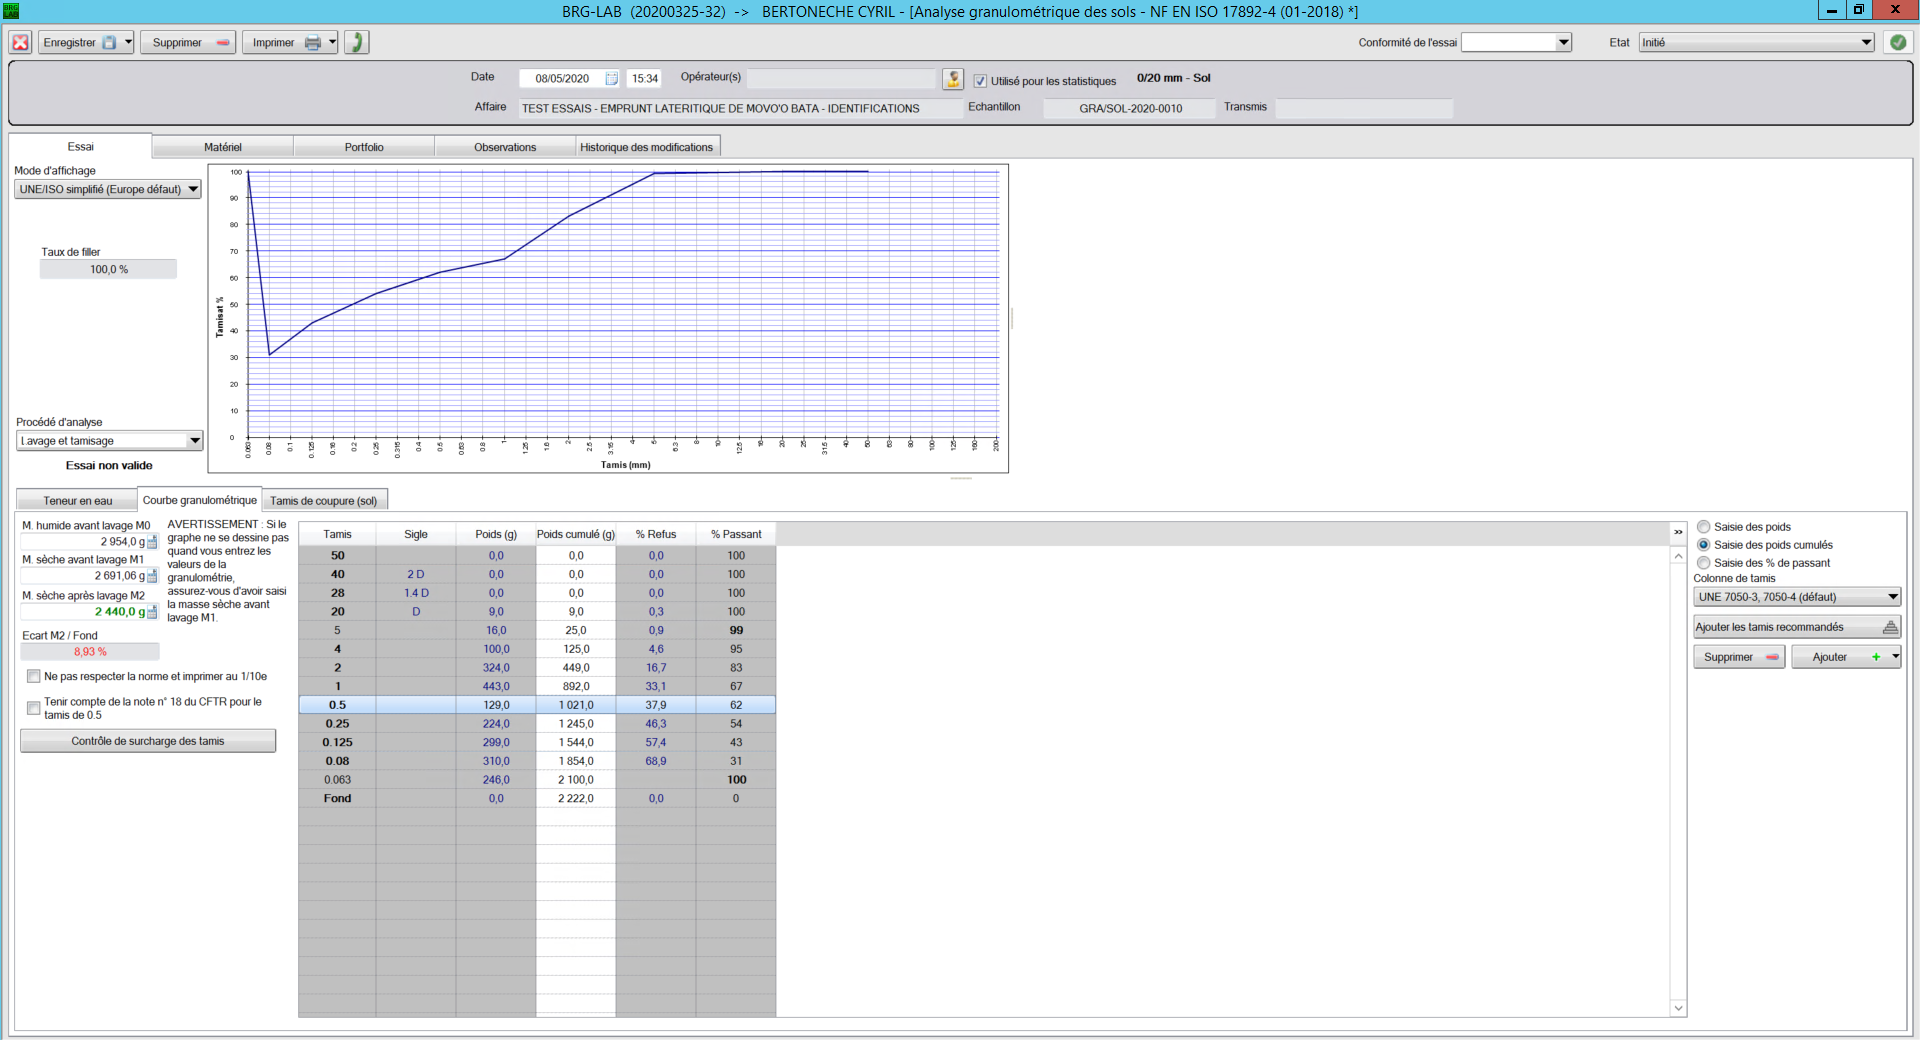Open the date picker calendar icon

611,79
